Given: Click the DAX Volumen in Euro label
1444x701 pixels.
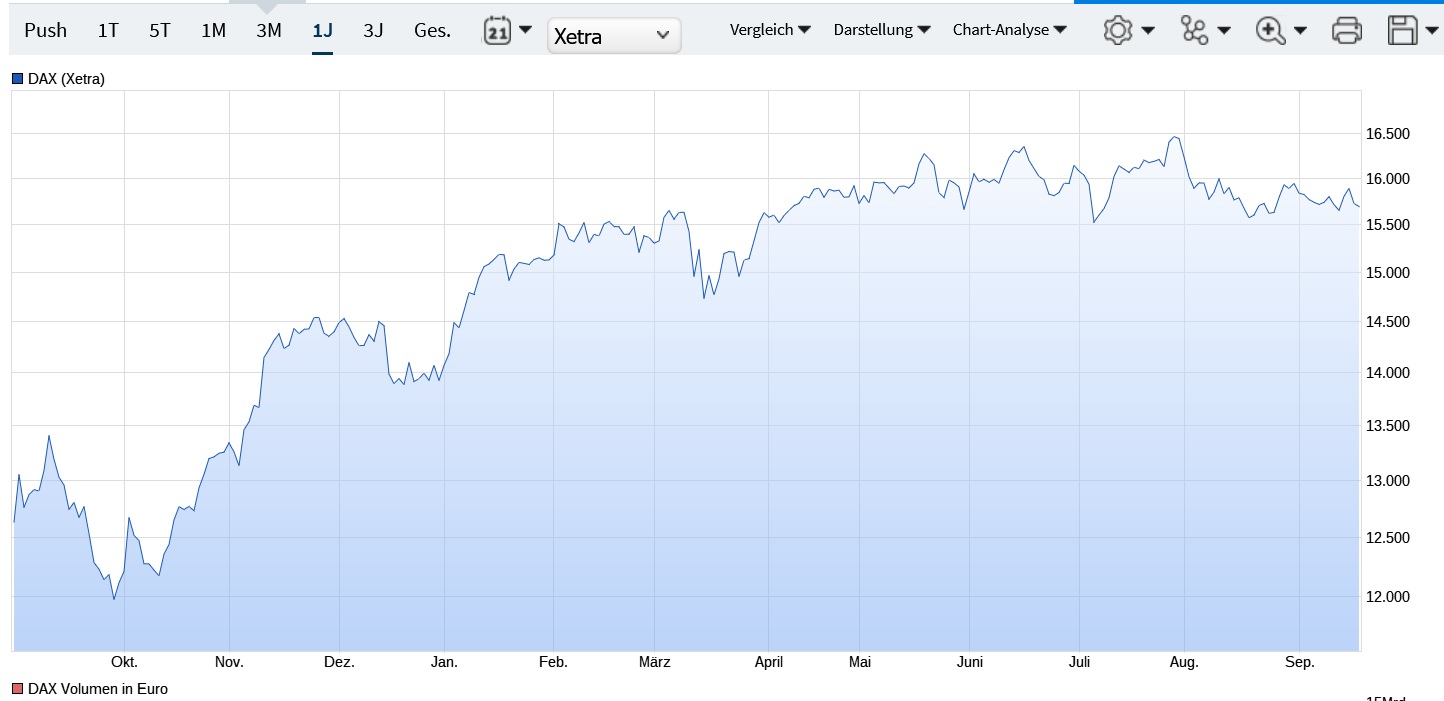Looking at the screenshot, I should [98, 689].
